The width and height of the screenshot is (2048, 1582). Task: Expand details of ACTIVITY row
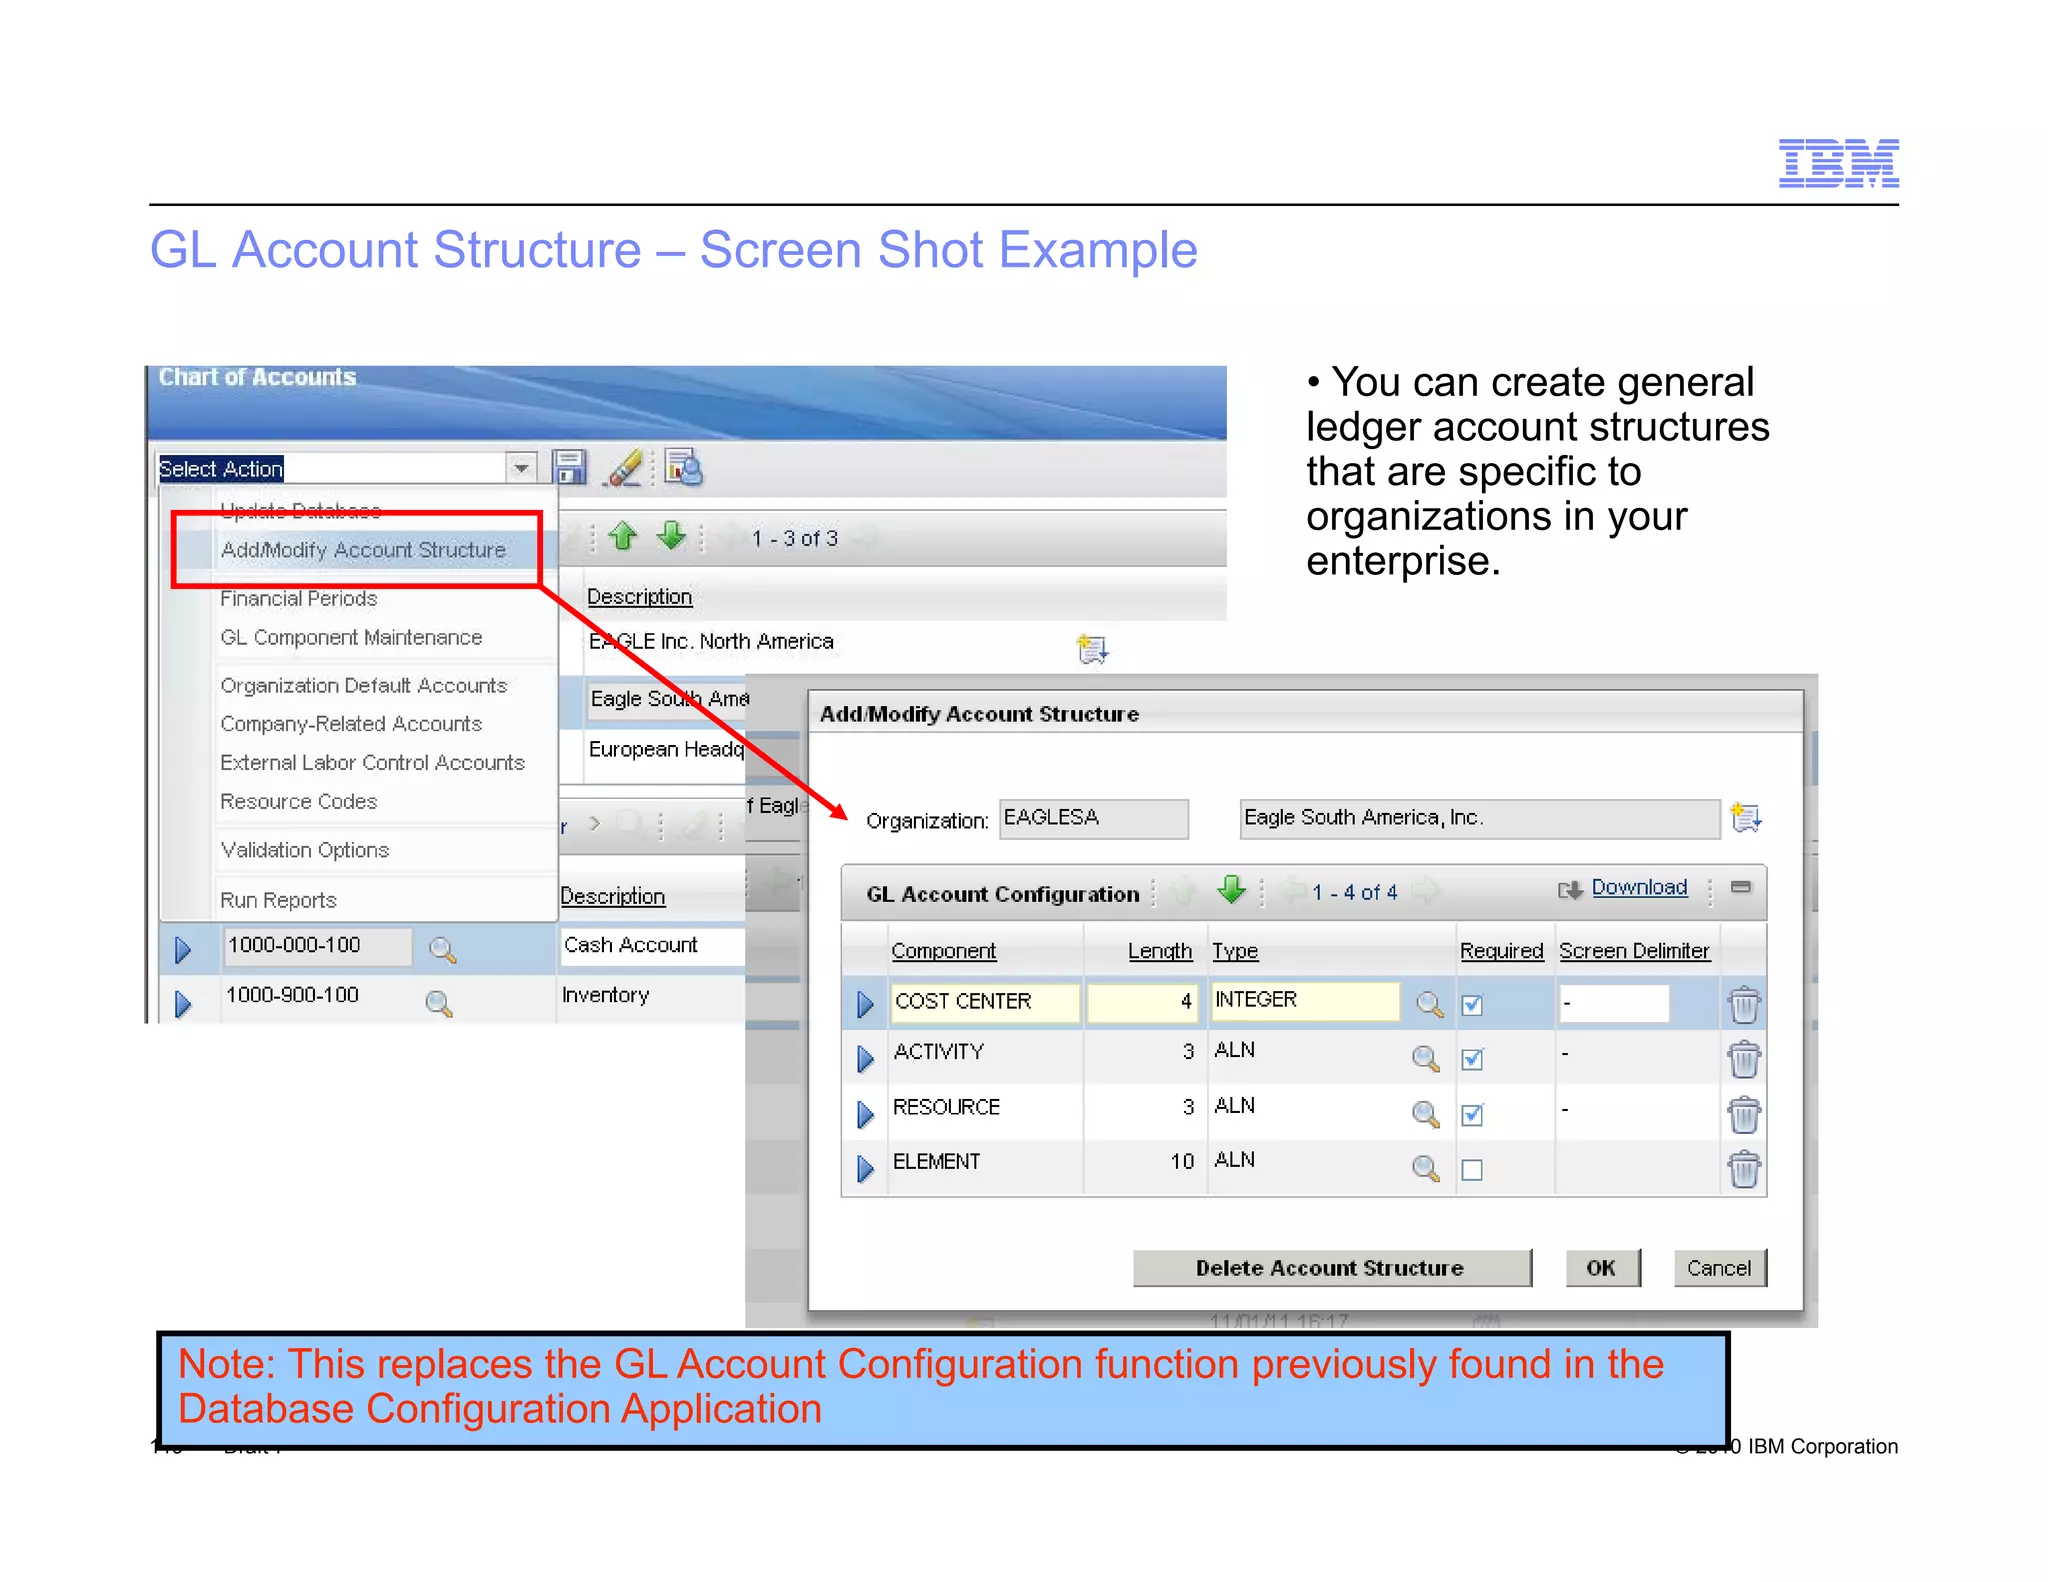click(x=866, y=1059)
